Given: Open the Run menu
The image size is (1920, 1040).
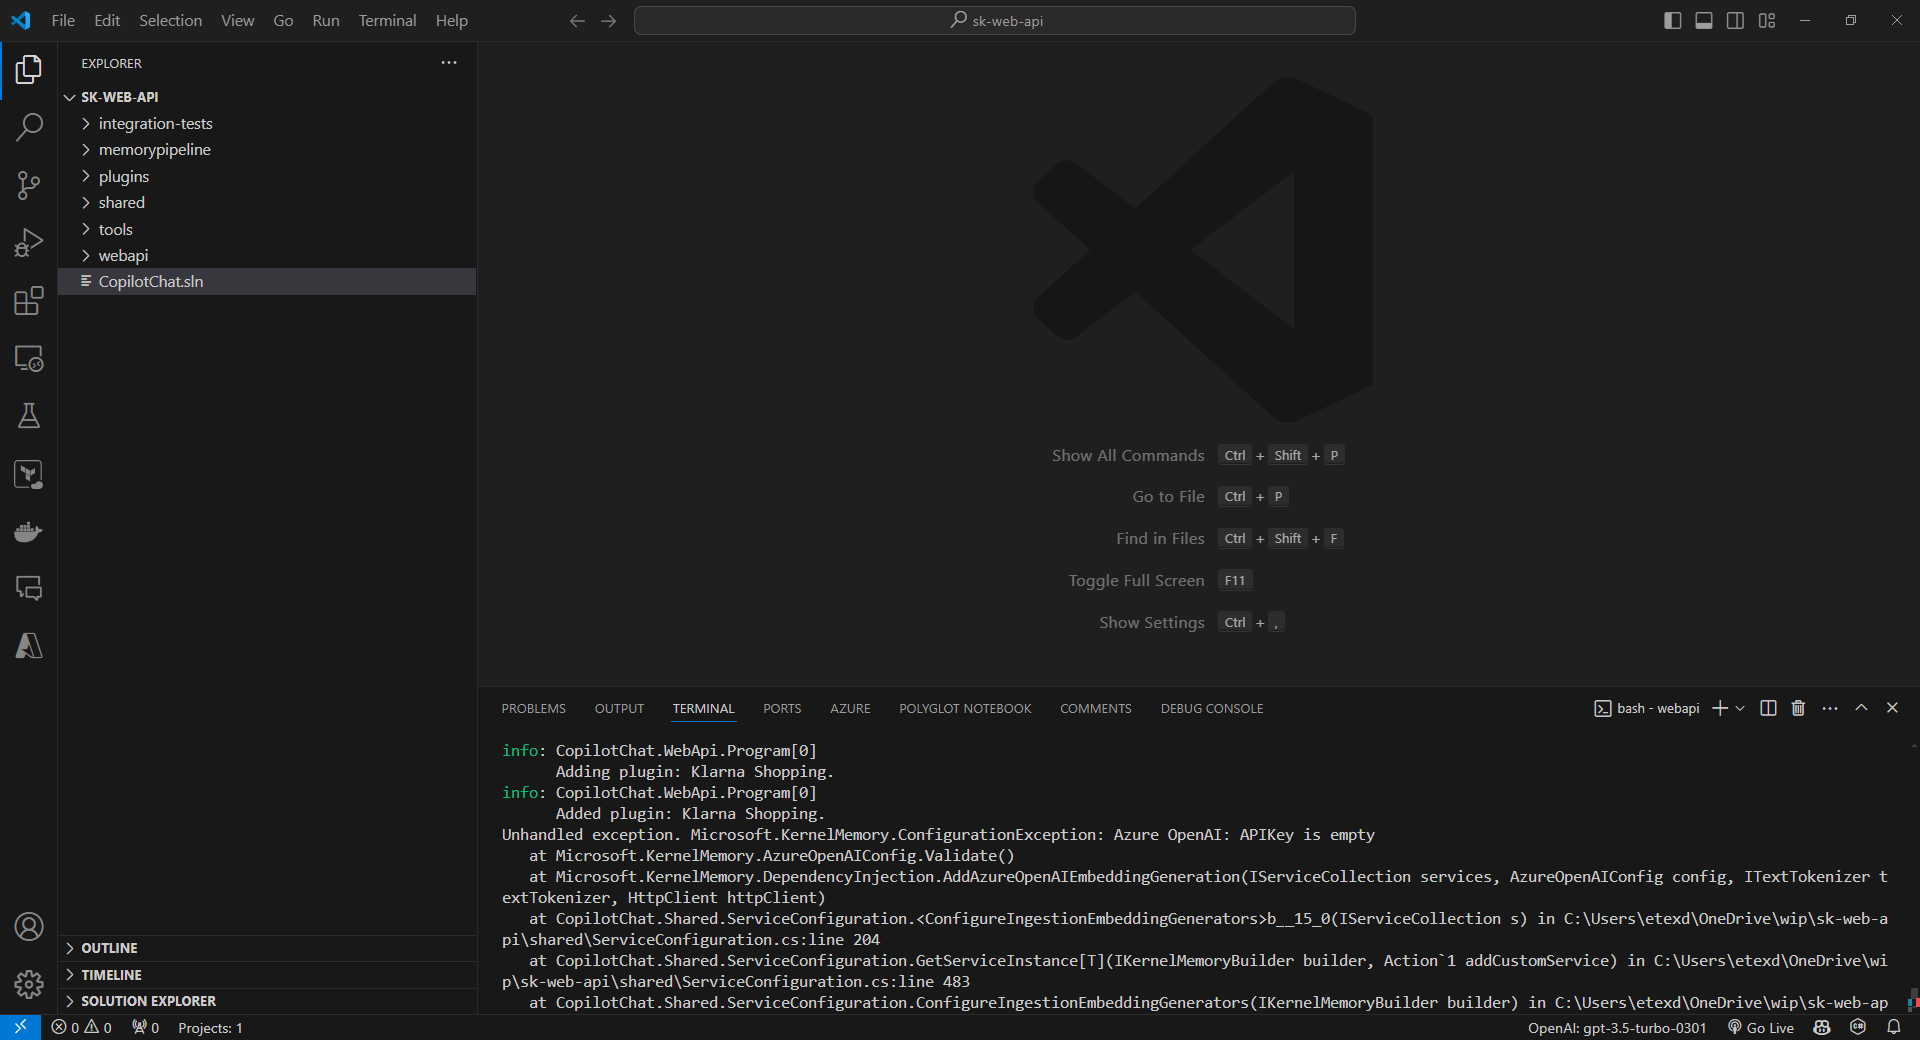Looking at the screenshot, I should click(326, 20).
